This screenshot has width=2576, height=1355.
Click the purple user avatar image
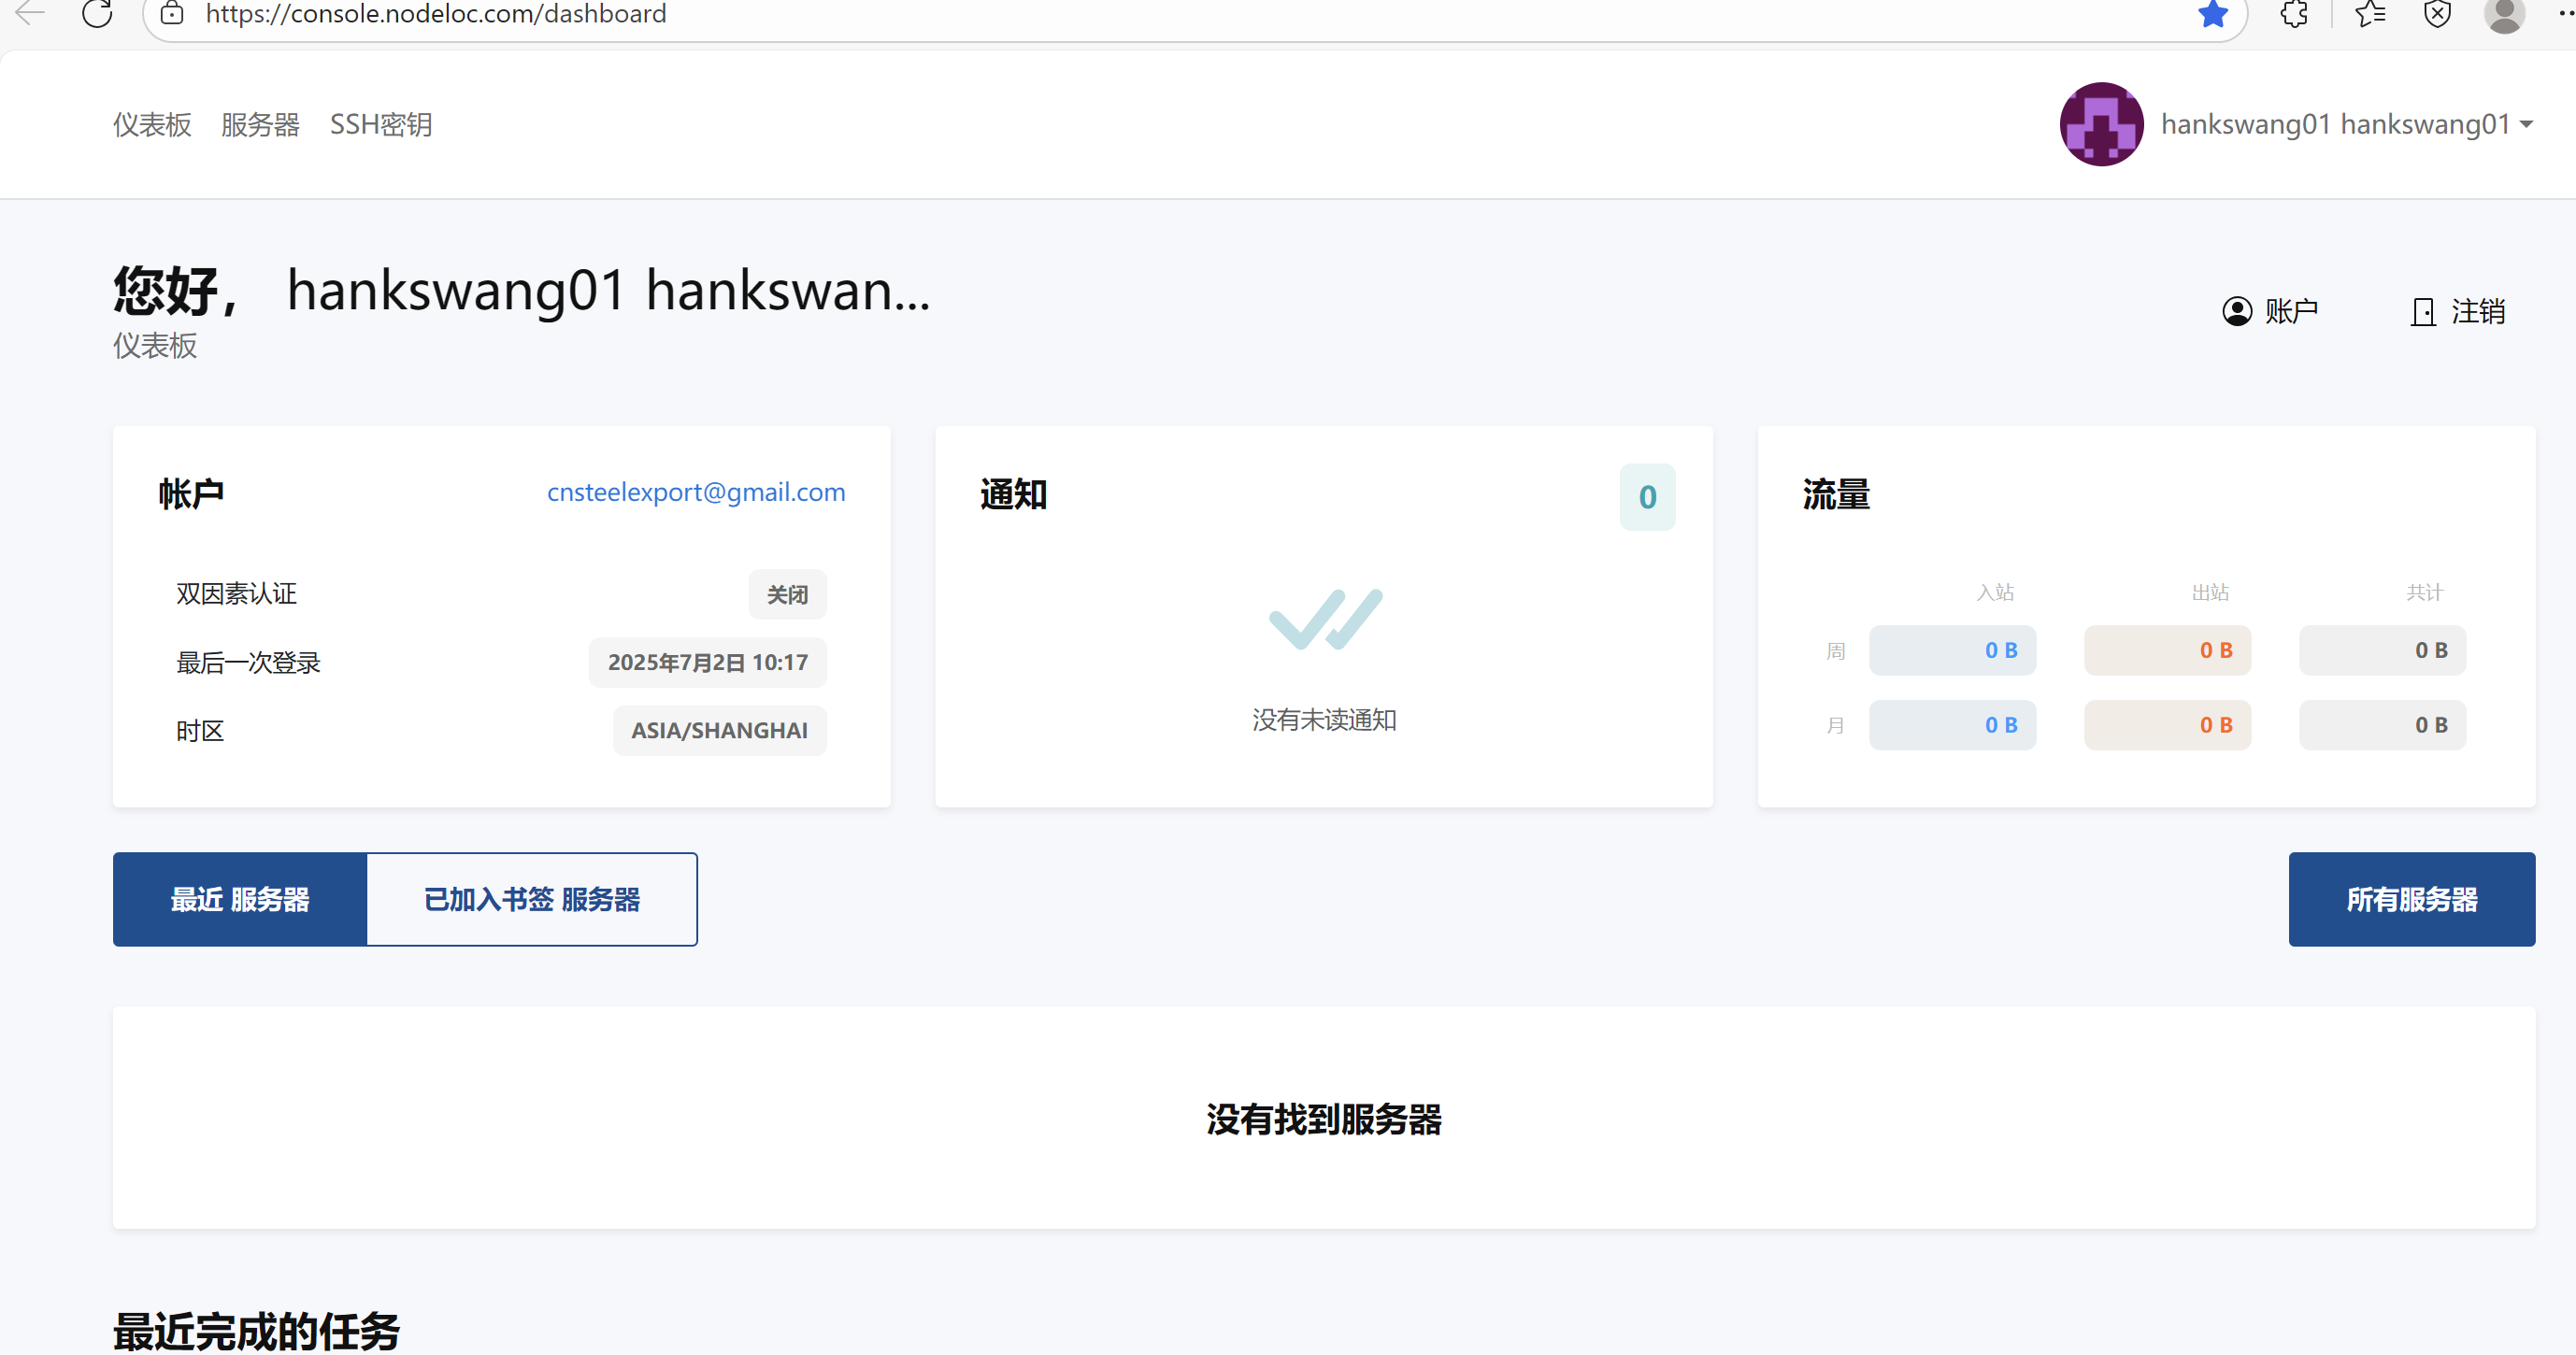click(x=2101, y=124)
